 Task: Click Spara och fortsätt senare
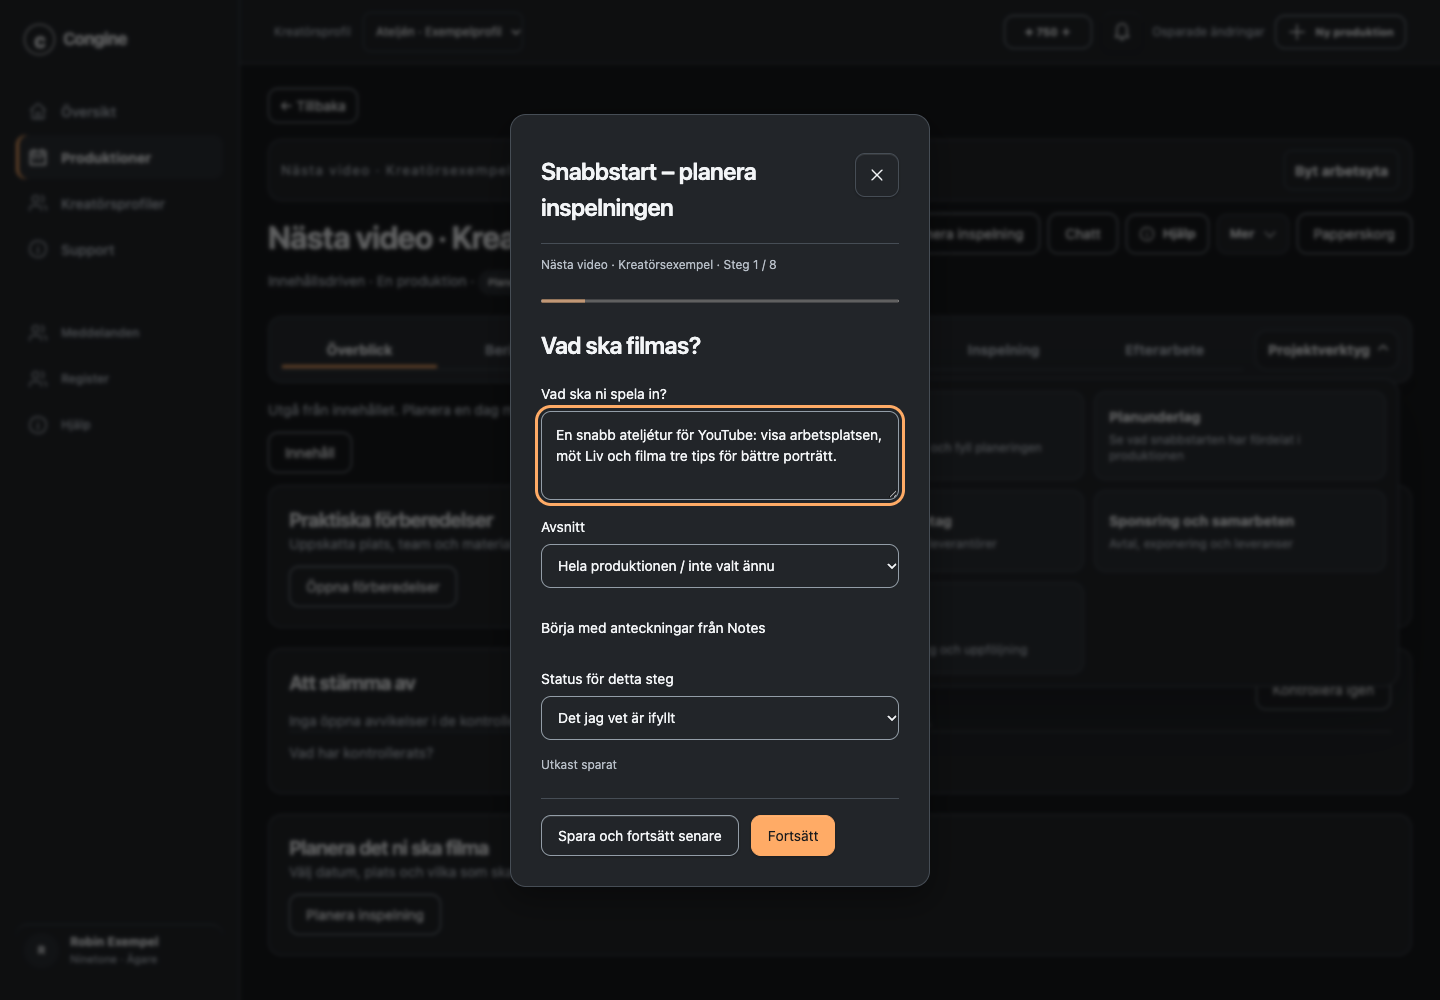coord(640,836)
